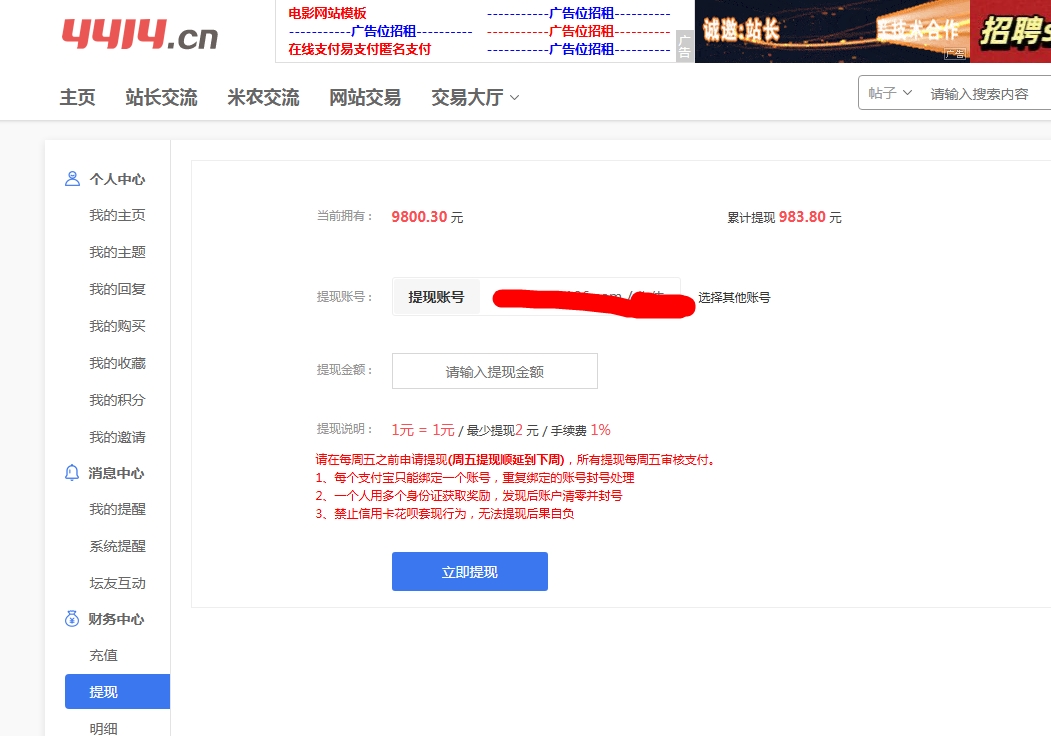Focus the 请输入提现金额 input field
Viewport: 1051px width, 736px height.
pos(494,371)
